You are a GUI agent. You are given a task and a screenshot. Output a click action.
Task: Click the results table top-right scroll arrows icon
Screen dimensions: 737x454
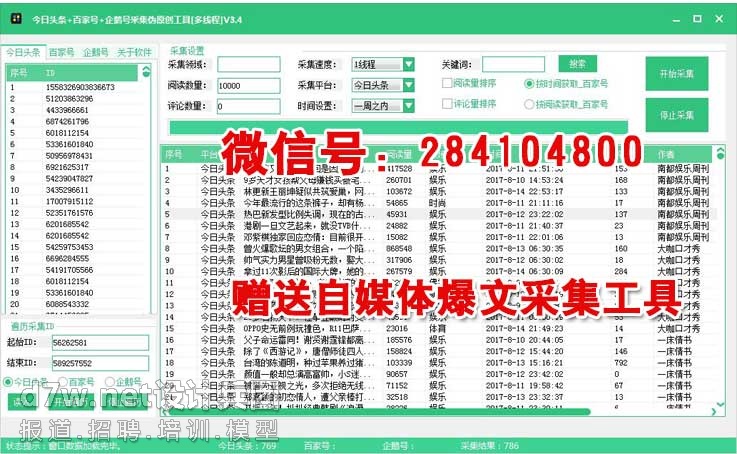(x=720, y=153)
